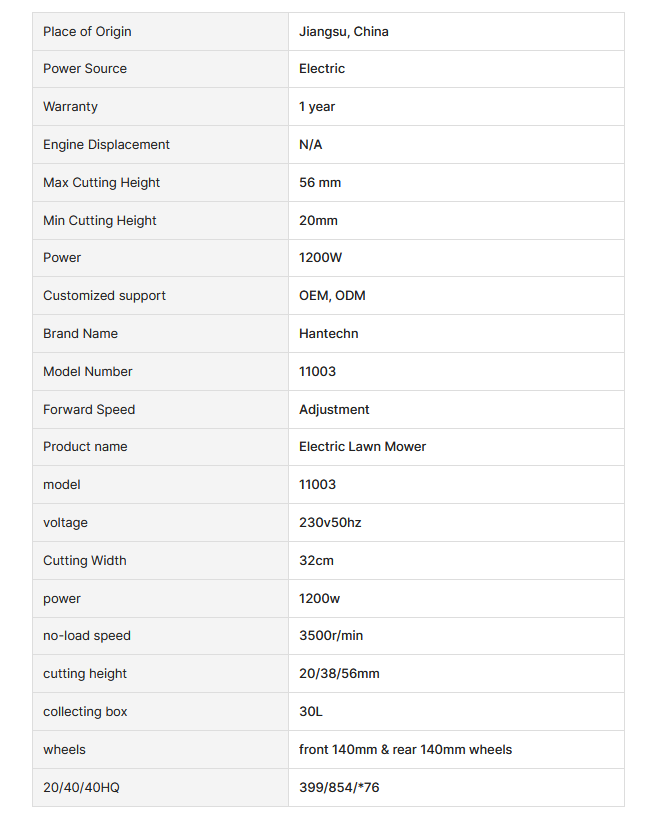Click the "Electric Lawn Mower" product name value
The height and width of the screenshot is (817, 652).
[x=362, y=447]
